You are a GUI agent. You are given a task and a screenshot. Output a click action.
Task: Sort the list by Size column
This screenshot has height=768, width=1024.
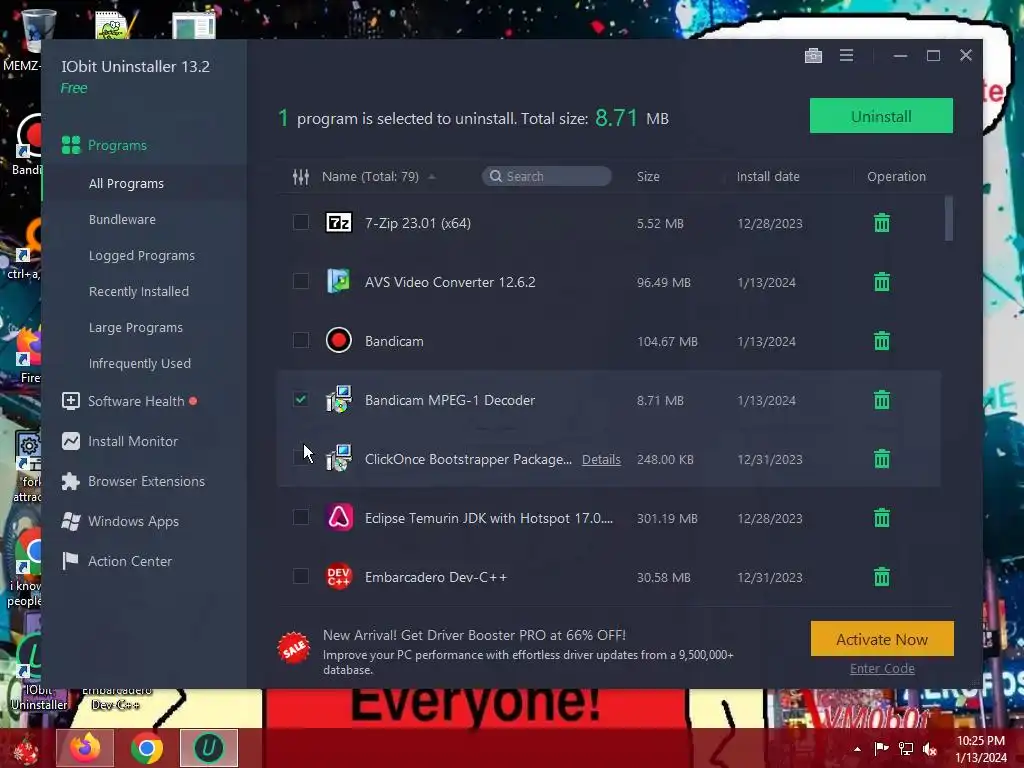(x=648, y=176)
